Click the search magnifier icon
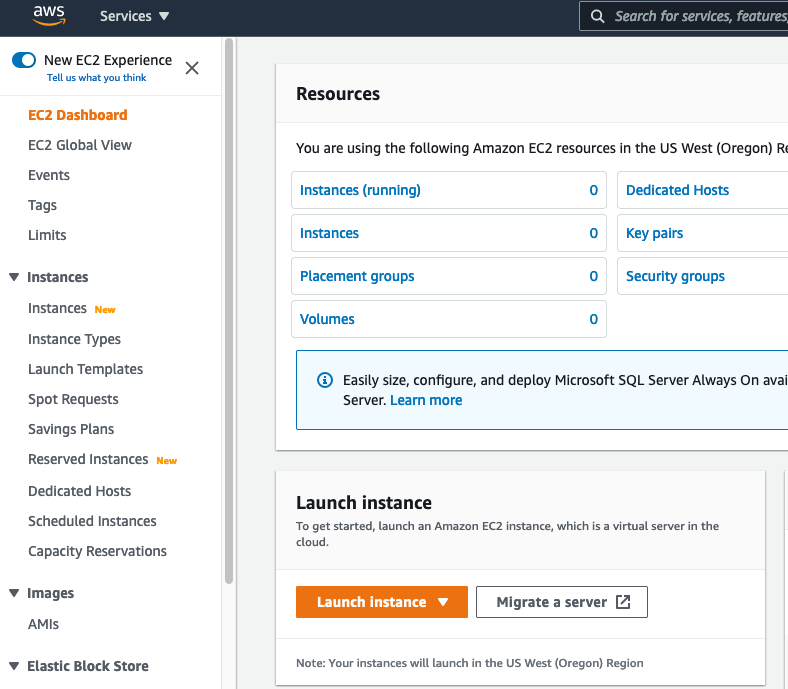788x689 pixels. click(597, 16)
